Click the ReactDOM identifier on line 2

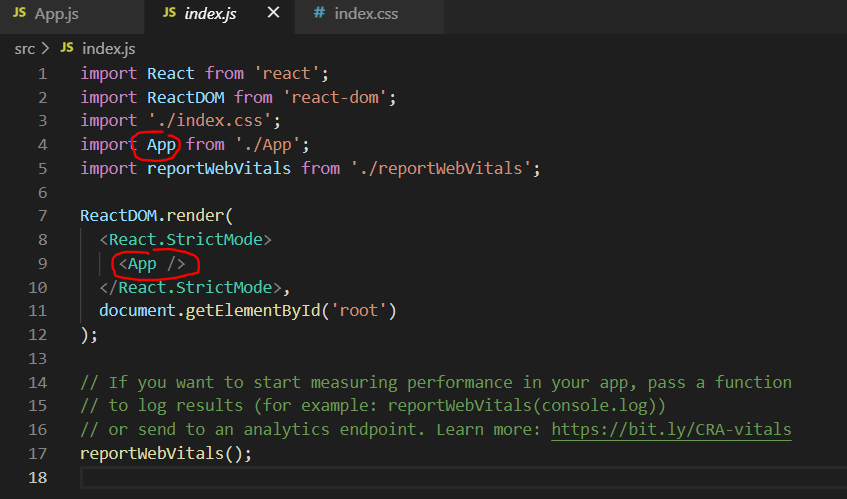click(x=186, y=97)
